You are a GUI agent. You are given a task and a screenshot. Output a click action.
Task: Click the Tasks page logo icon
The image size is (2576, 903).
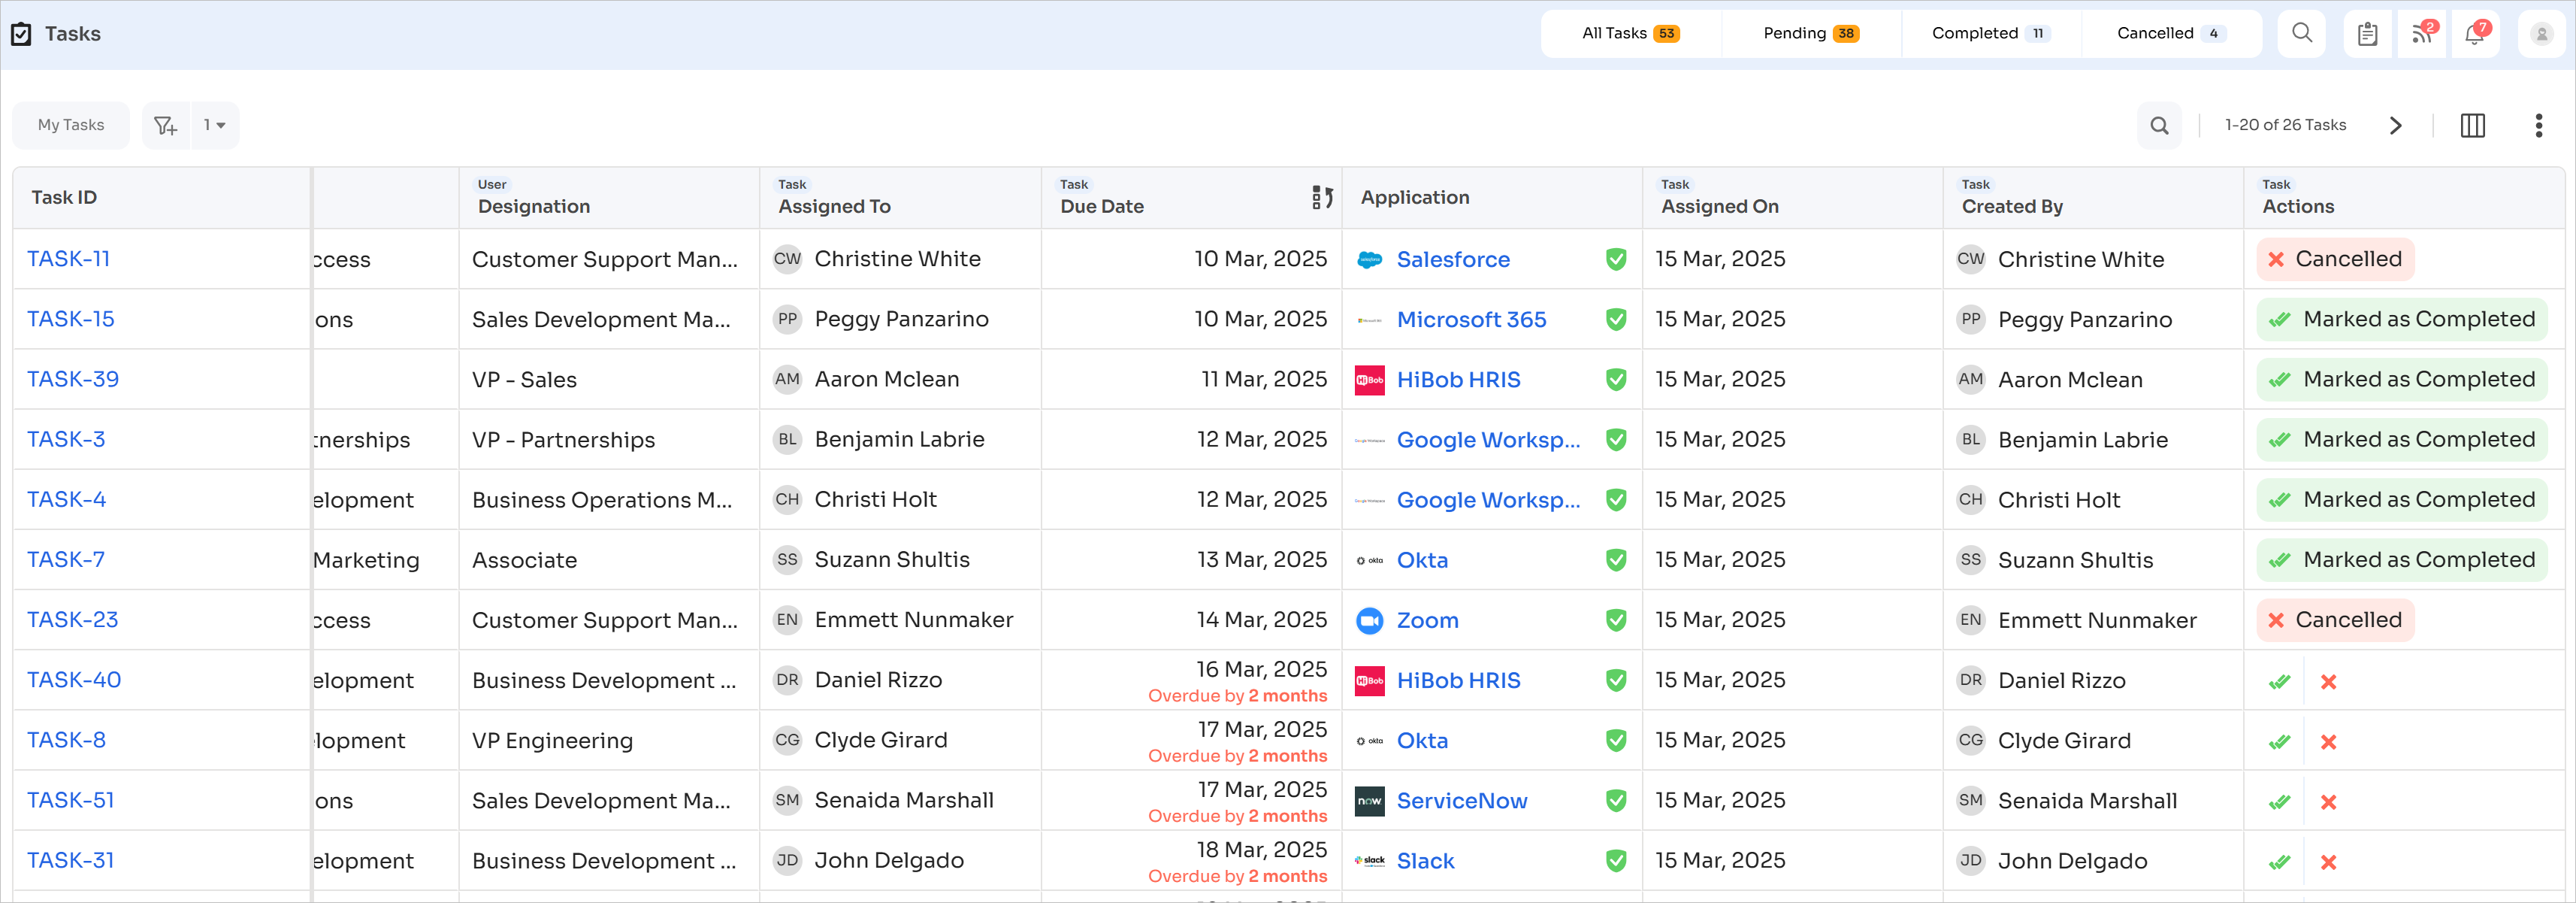(21, 34)
